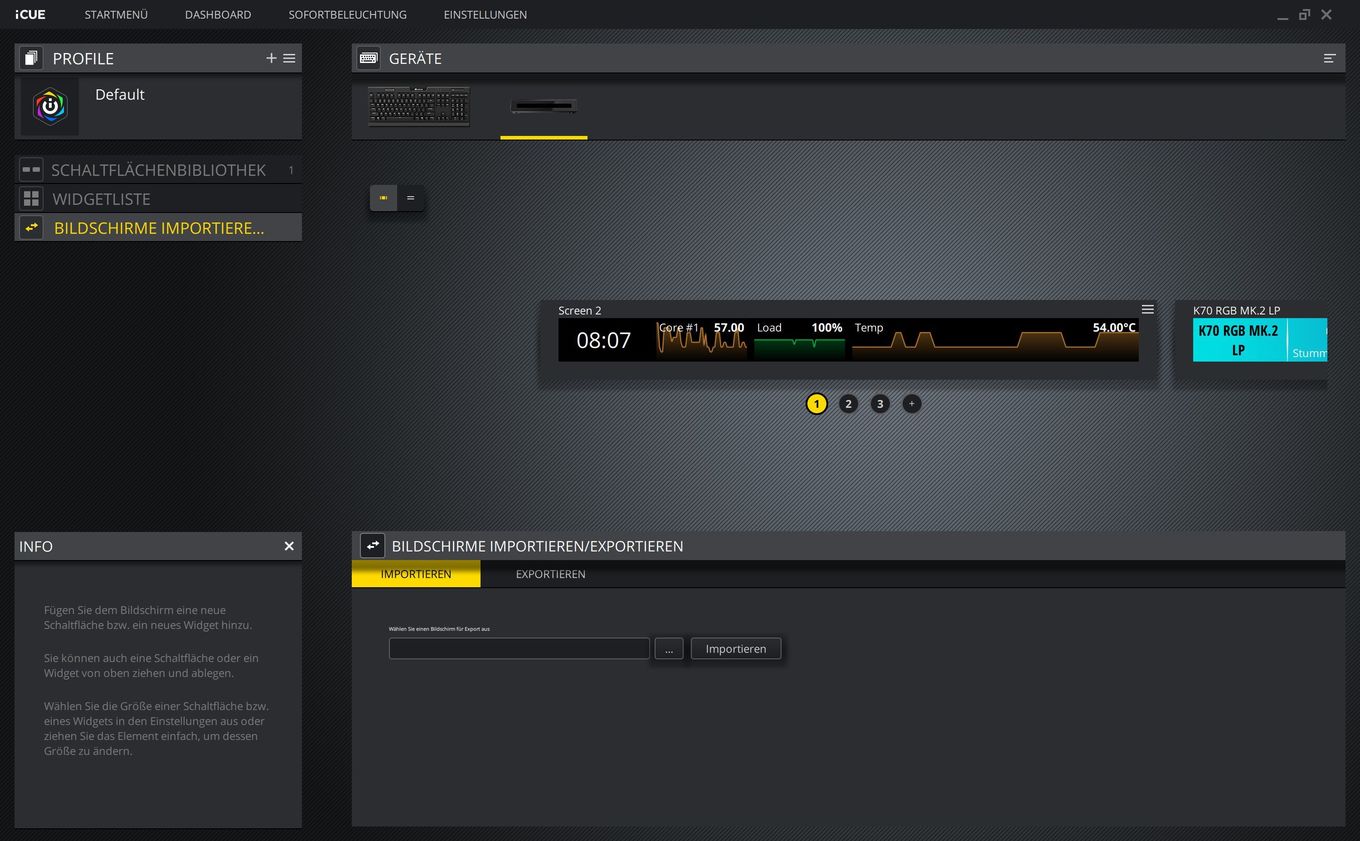This screenshot has width=1360, height=841.
Task: Click the Screen 2 title
Action: pos(580,310)
